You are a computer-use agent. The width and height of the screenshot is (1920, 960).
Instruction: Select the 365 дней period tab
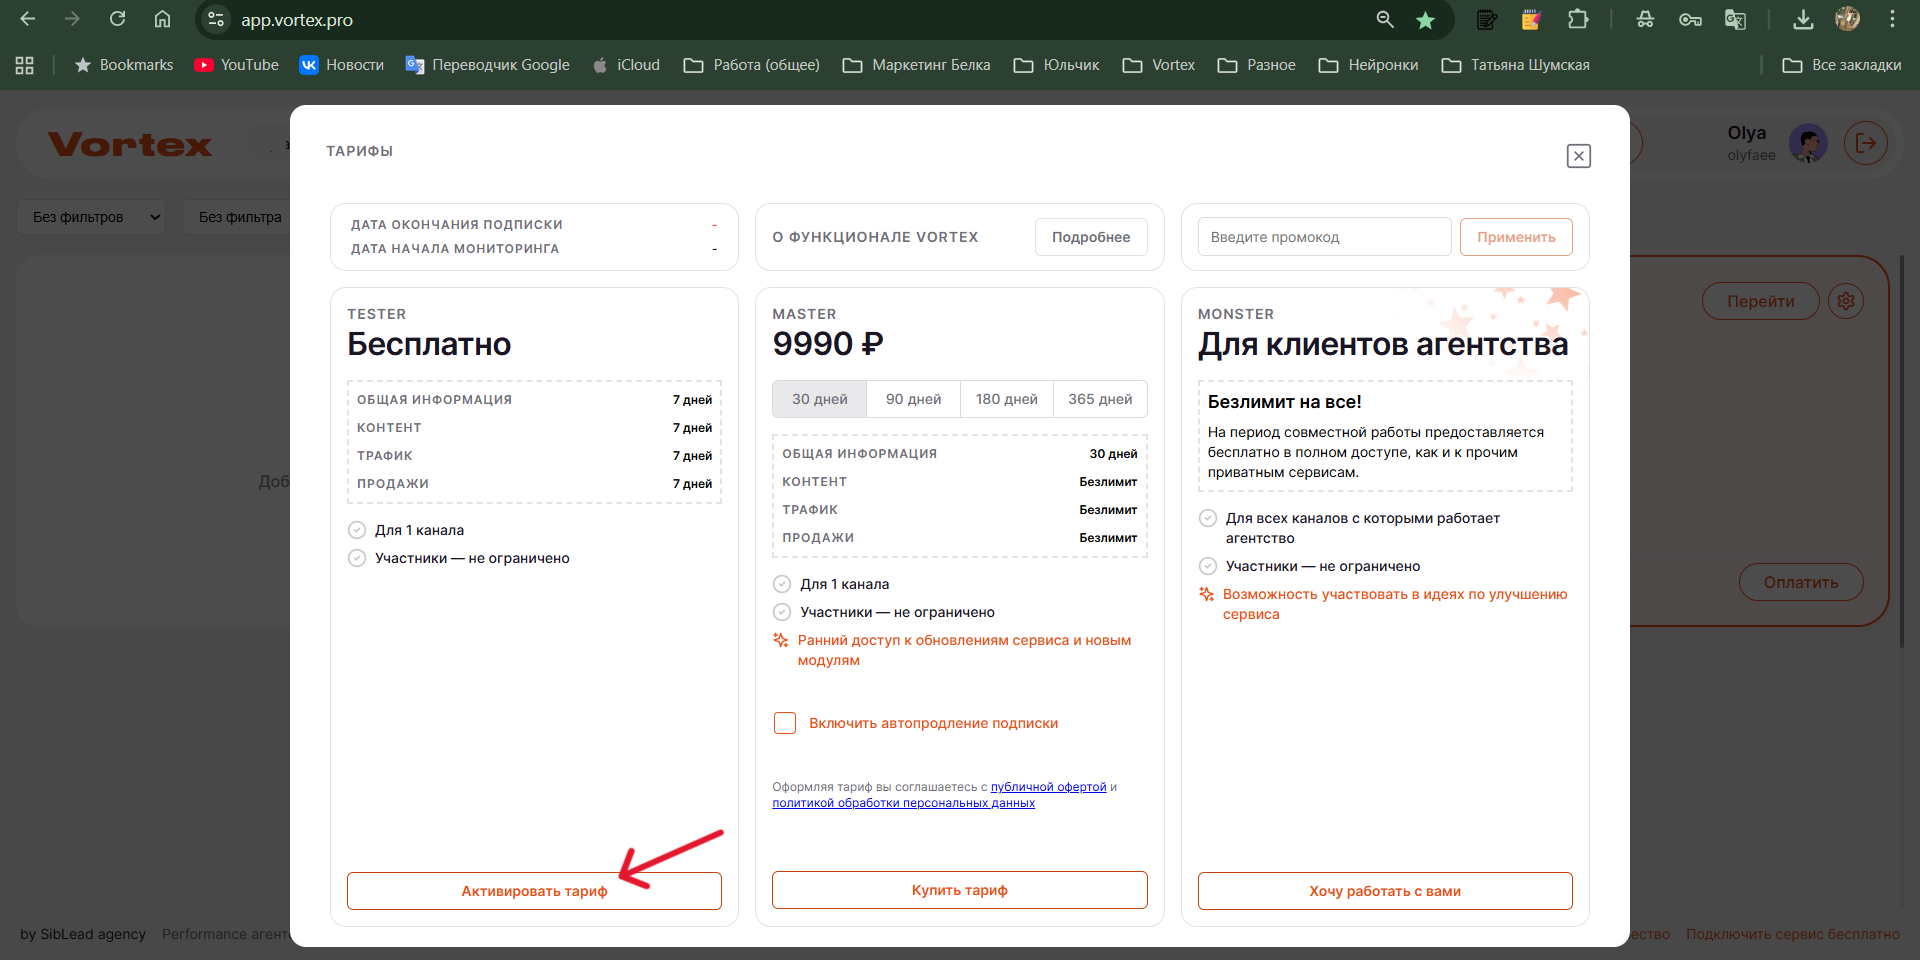pyautogui.click(x=1099, y=398)
